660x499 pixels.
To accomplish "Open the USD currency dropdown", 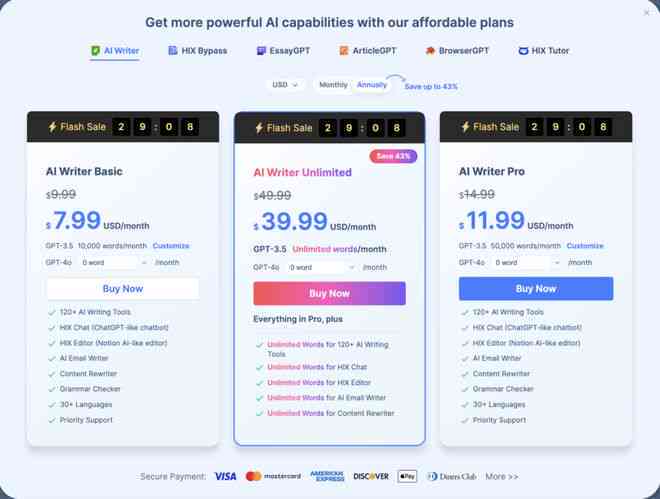I will (285, 85).
